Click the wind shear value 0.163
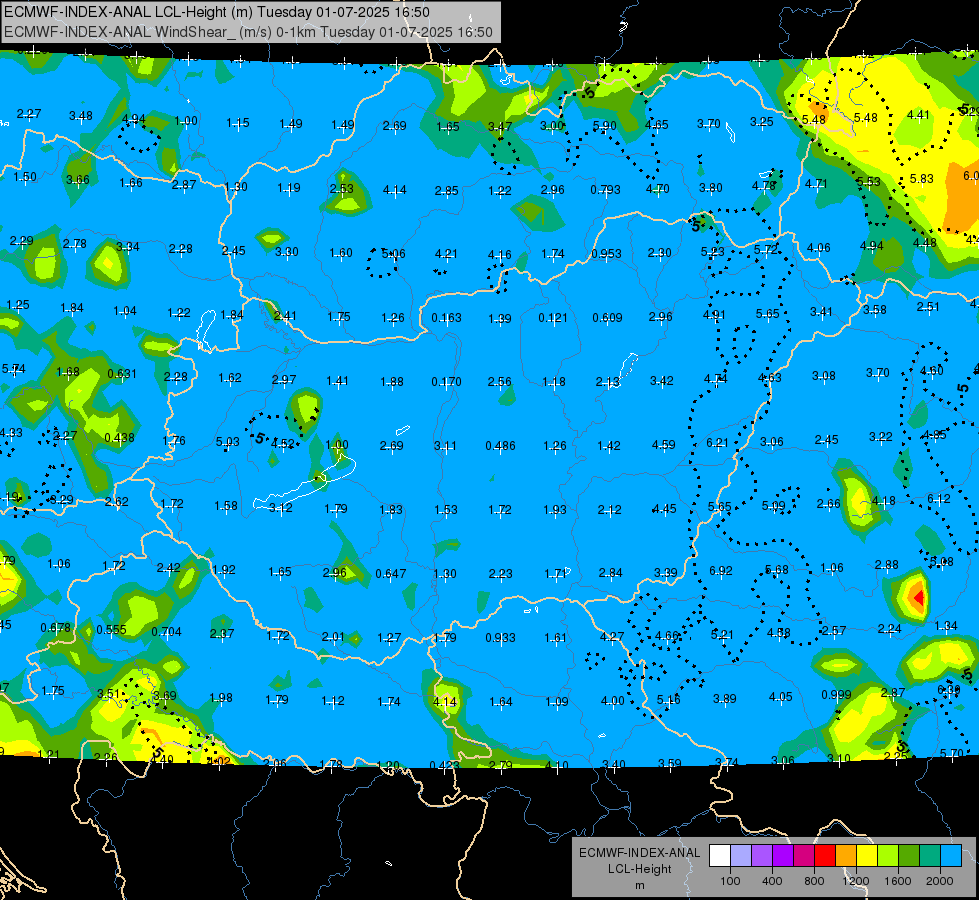Screen dimensions: 979x900 [x=446, y=317]
